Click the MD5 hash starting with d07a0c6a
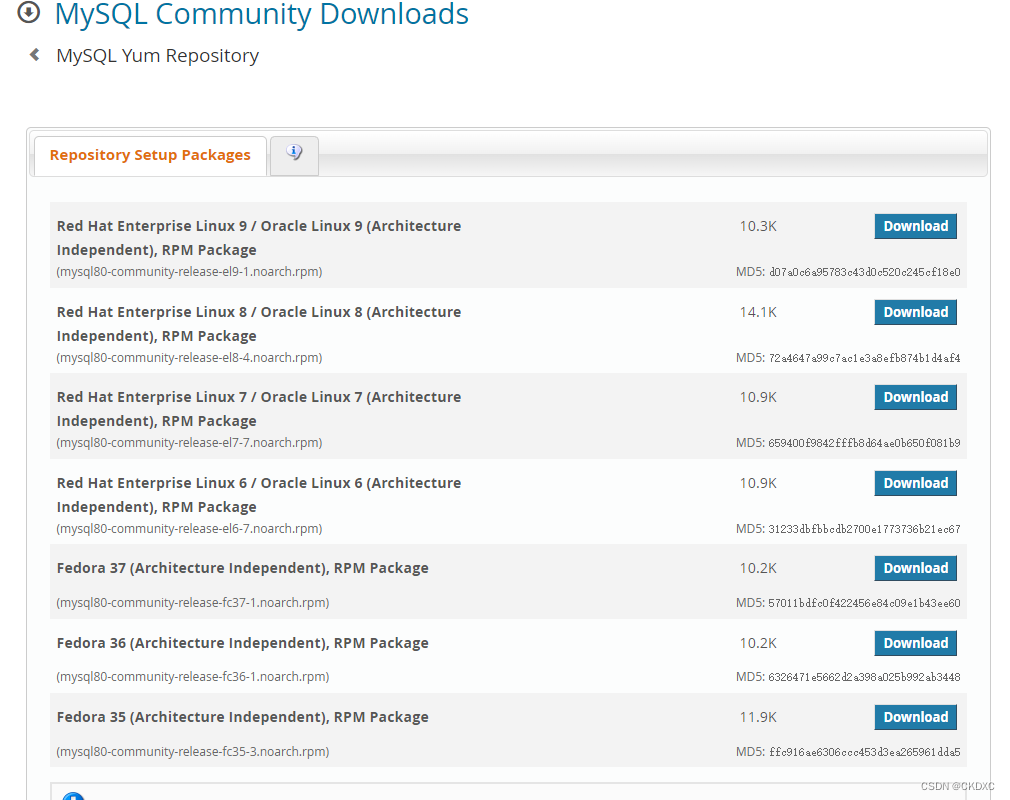The width and height of the screenshot is (1010, 800). pyautogui.click(x=864, y=272)
